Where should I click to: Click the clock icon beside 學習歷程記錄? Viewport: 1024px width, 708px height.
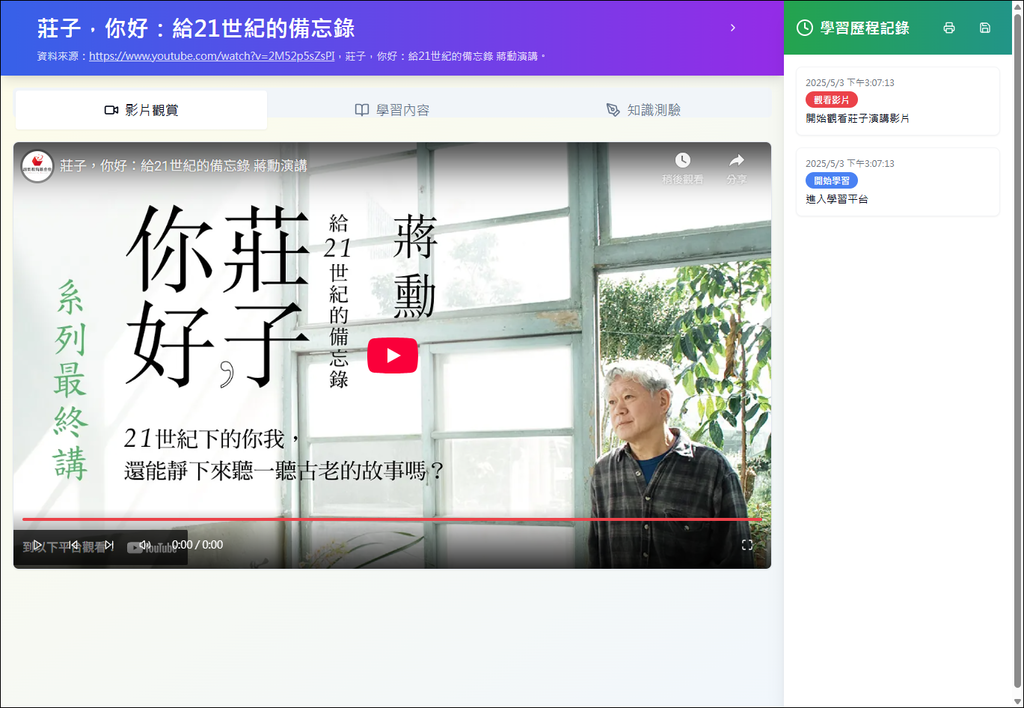(805, 27)
